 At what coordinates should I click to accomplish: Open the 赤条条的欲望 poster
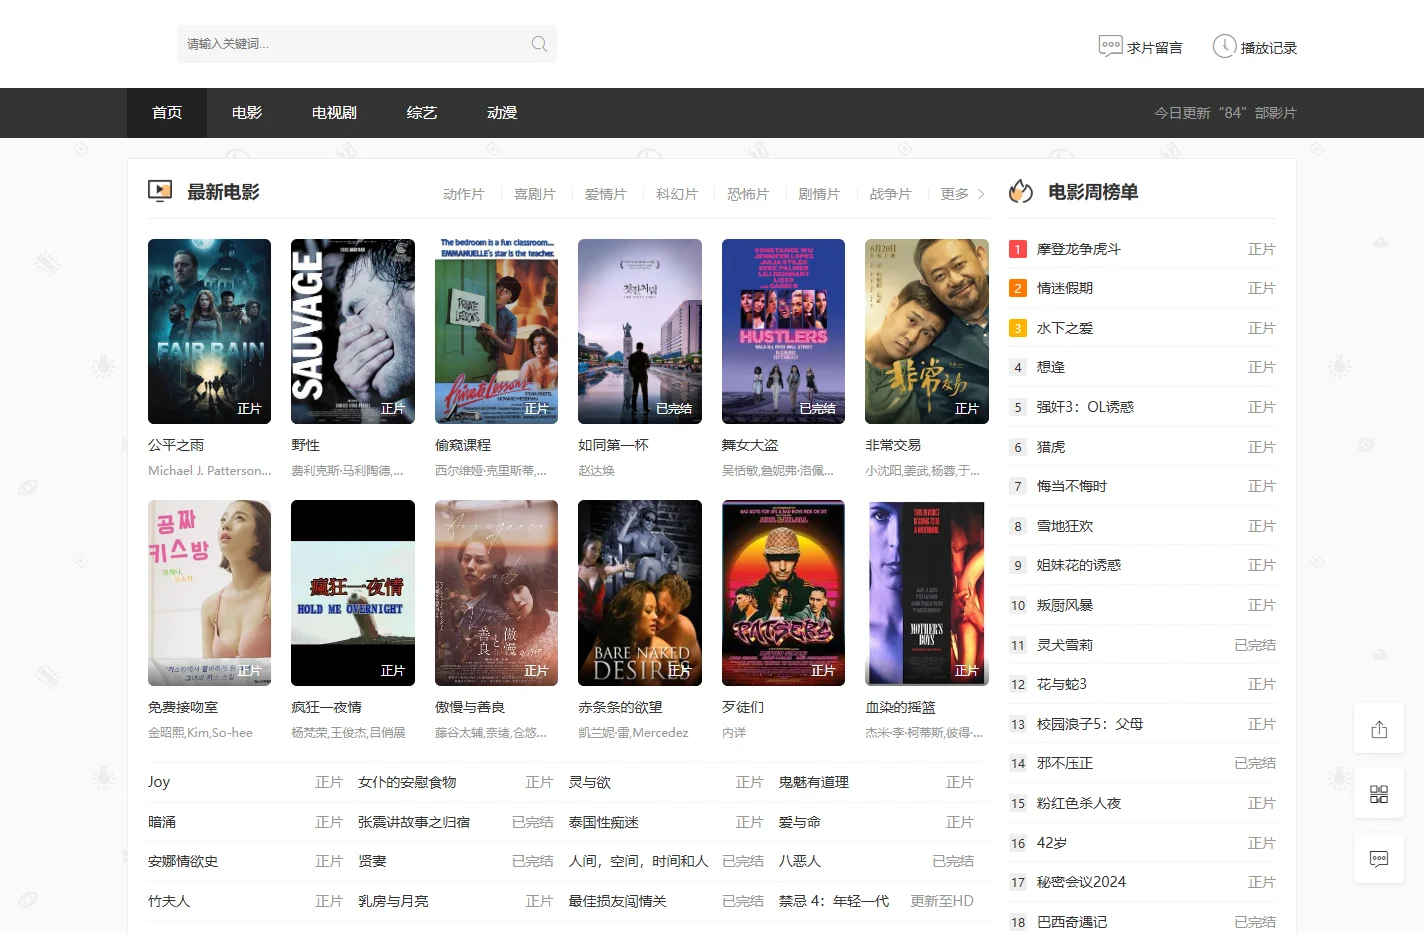[640, 593]
